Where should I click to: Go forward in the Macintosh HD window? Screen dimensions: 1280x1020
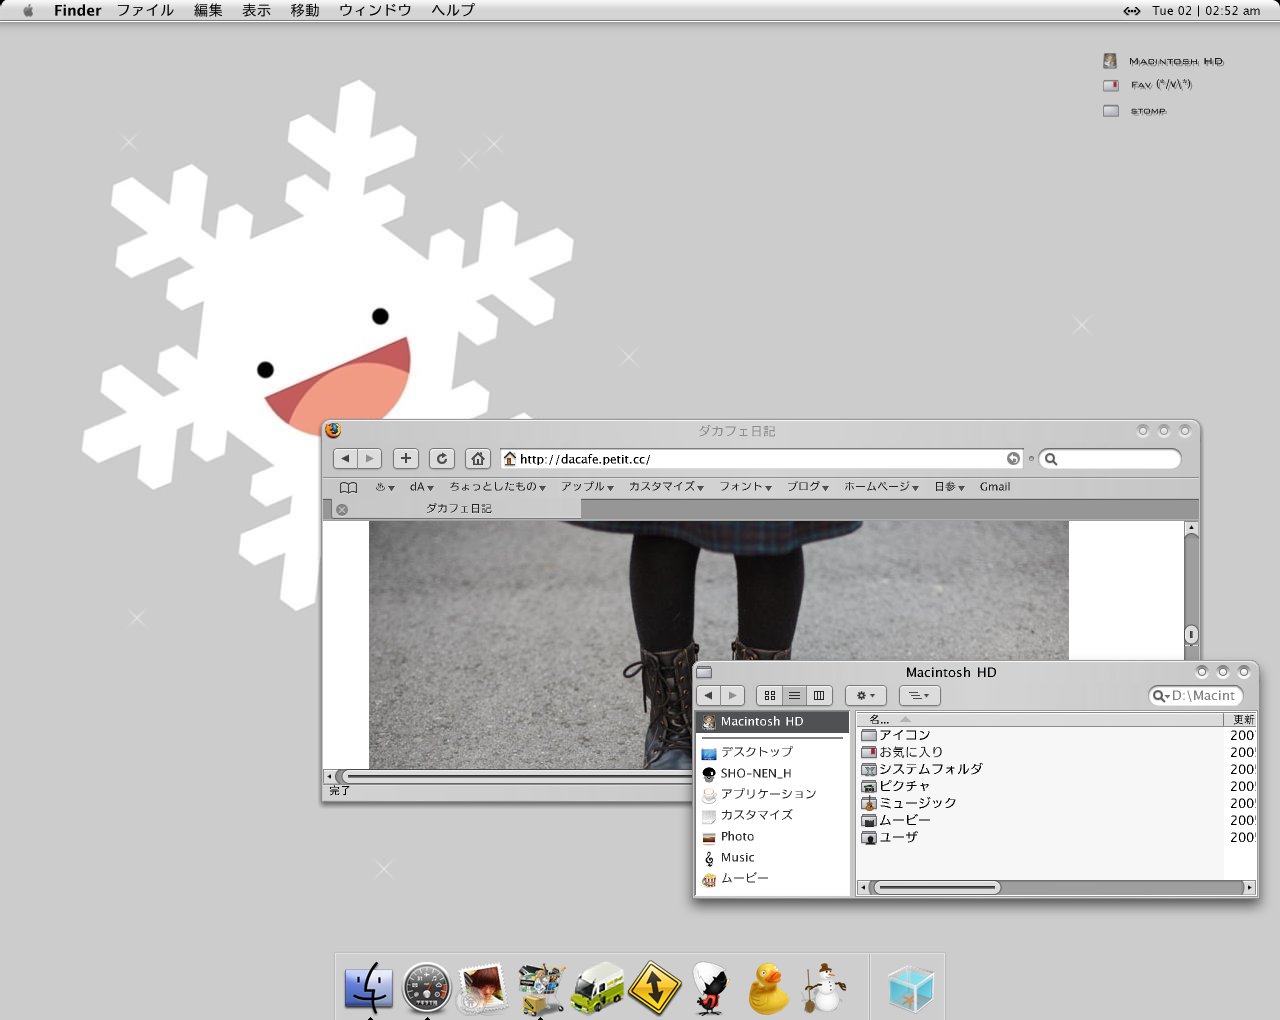[x=733, y=695]
